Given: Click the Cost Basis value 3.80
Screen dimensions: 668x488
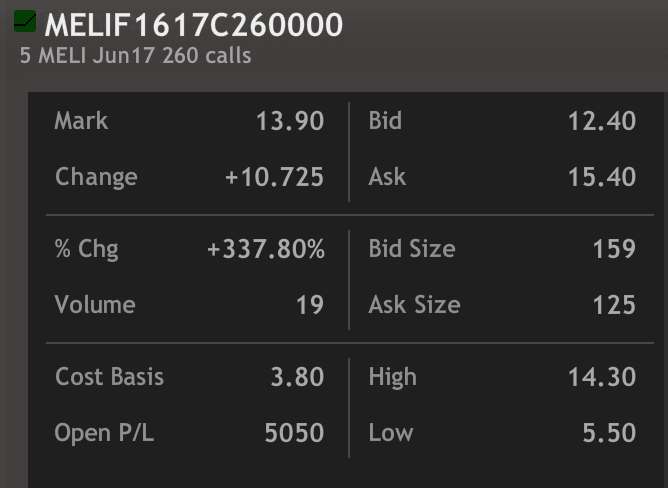Looking at the screenshot, I should pyautogui.click(x=297, y=377).
